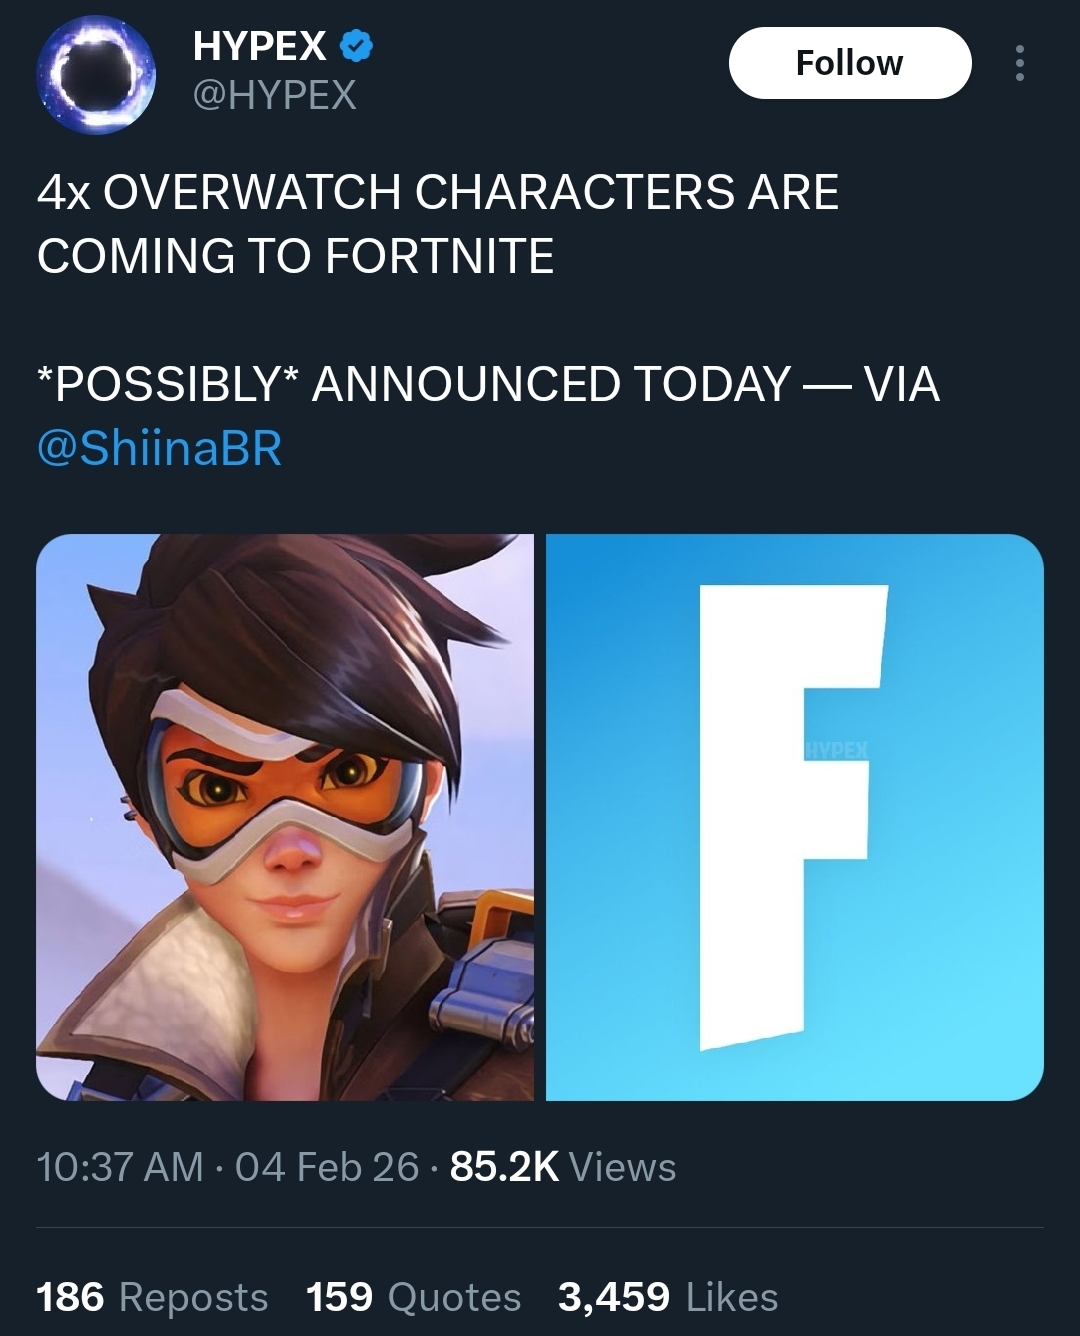Select the 04 Feb 26 date
The image size is (1080, 1336).
coord(327,1167)
